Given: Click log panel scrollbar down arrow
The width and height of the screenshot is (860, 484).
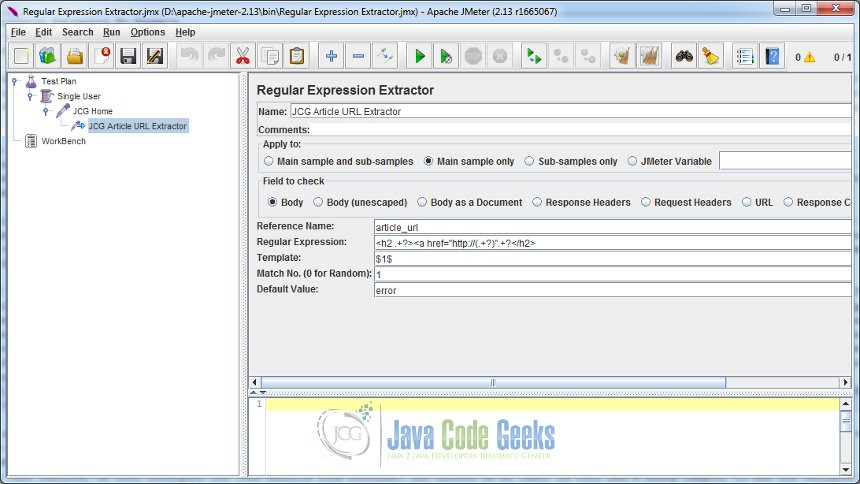Looking at the screenshot, I should [846, 470].
